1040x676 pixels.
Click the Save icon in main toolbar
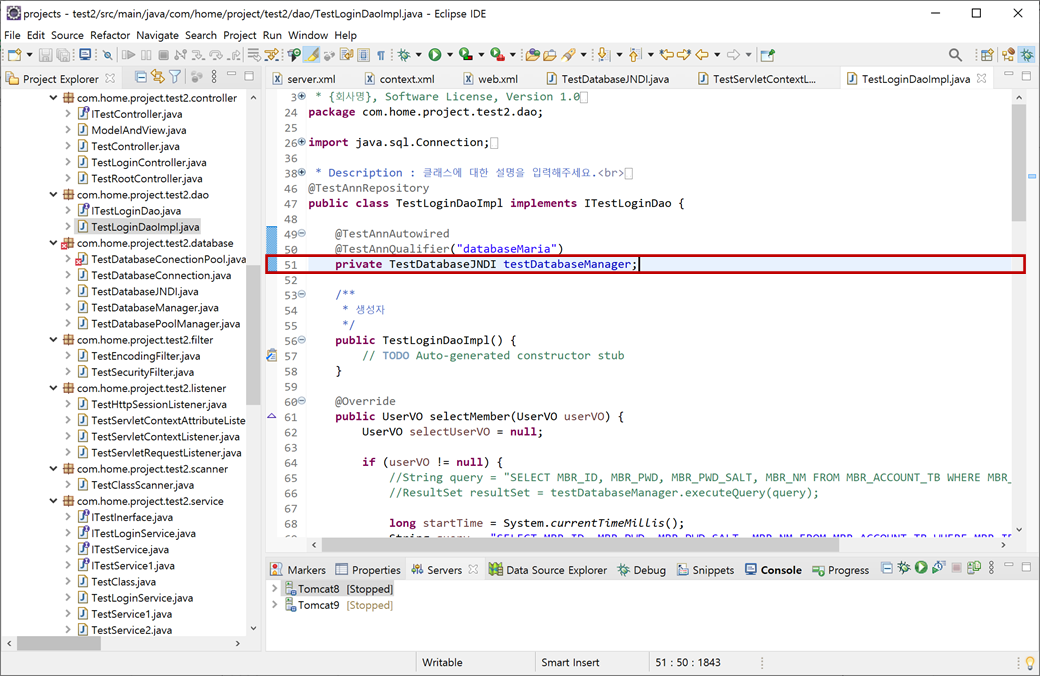45,55
